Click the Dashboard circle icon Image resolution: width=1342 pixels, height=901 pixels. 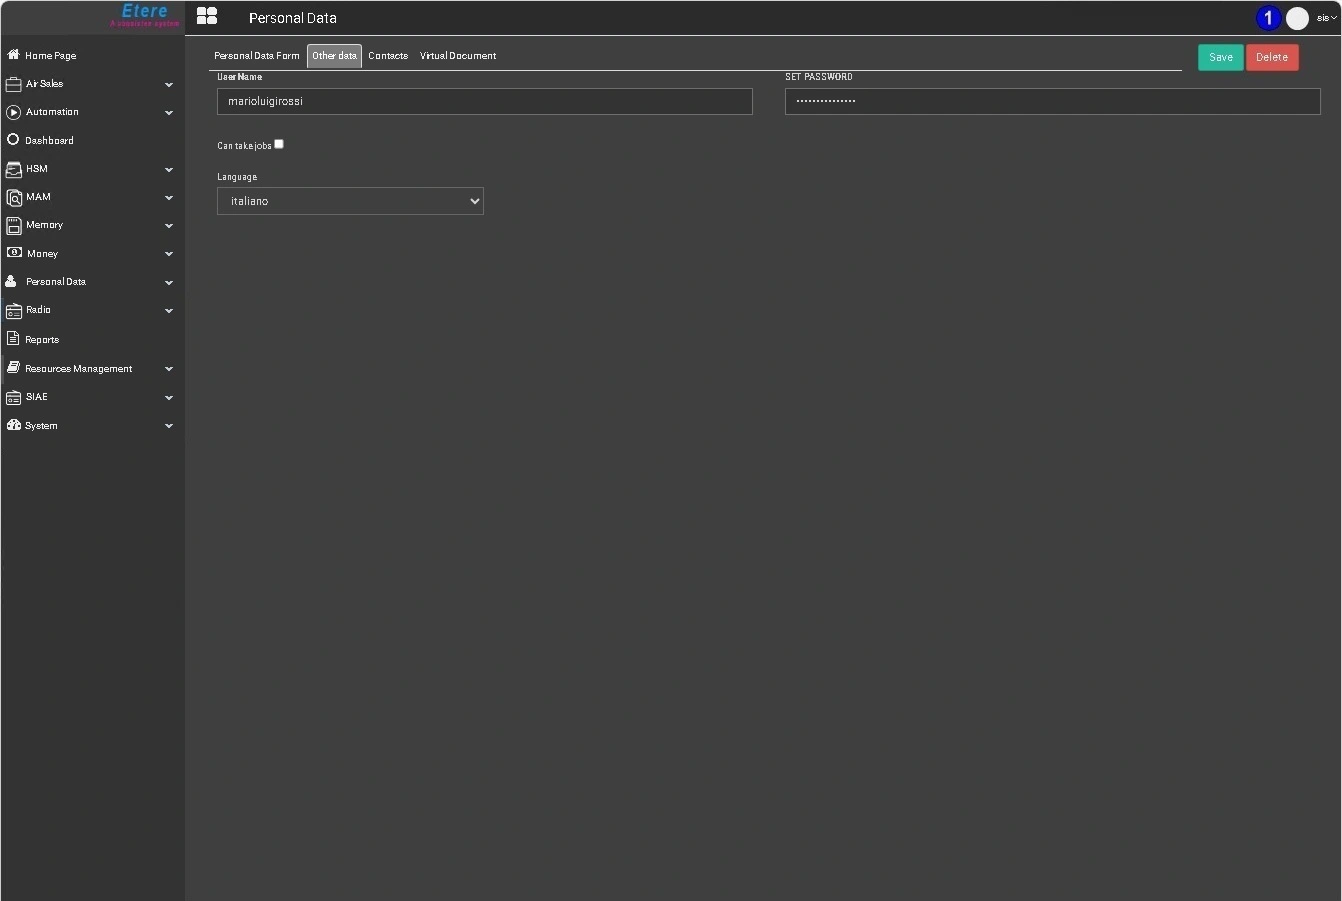[x=13, y=140]
